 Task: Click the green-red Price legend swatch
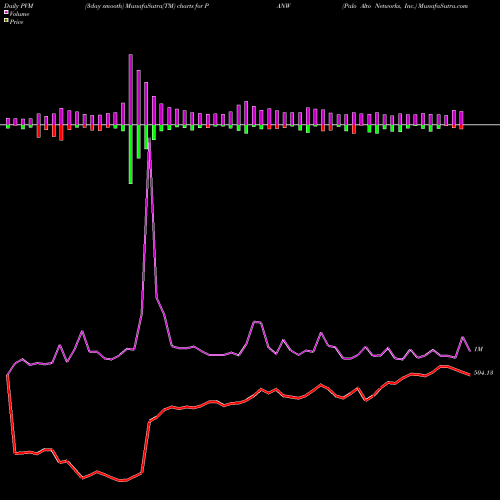(6, 21)
